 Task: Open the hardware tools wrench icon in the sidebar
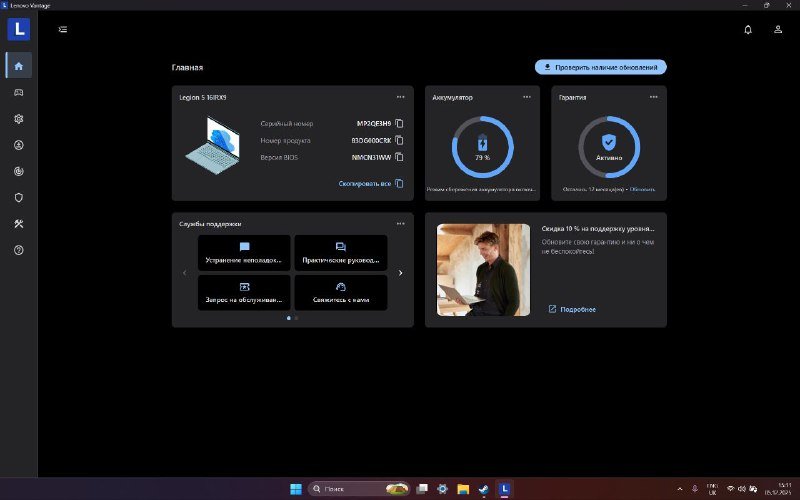(19, 224)
